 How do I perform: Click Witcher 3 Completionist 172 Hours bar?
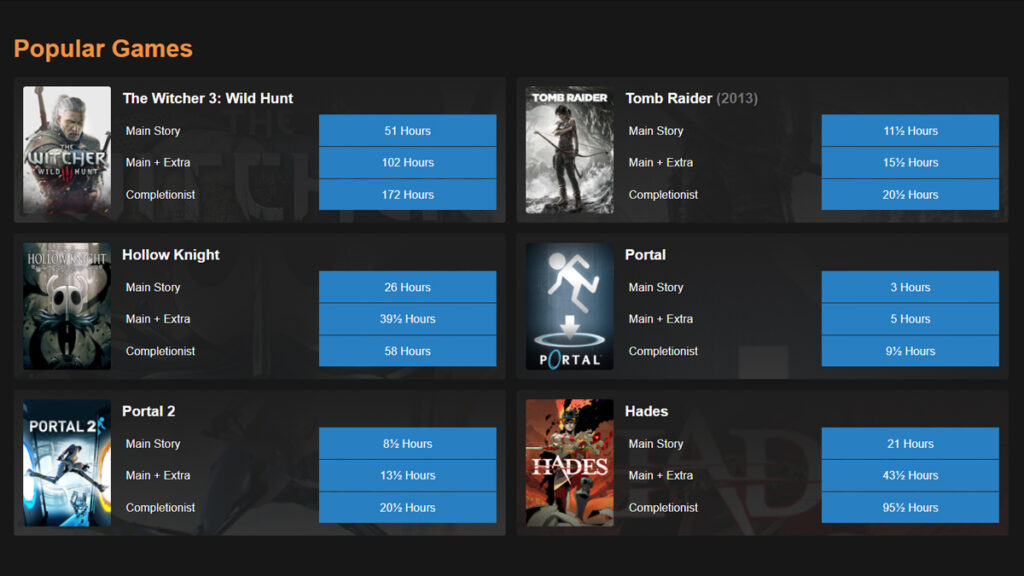408,195
